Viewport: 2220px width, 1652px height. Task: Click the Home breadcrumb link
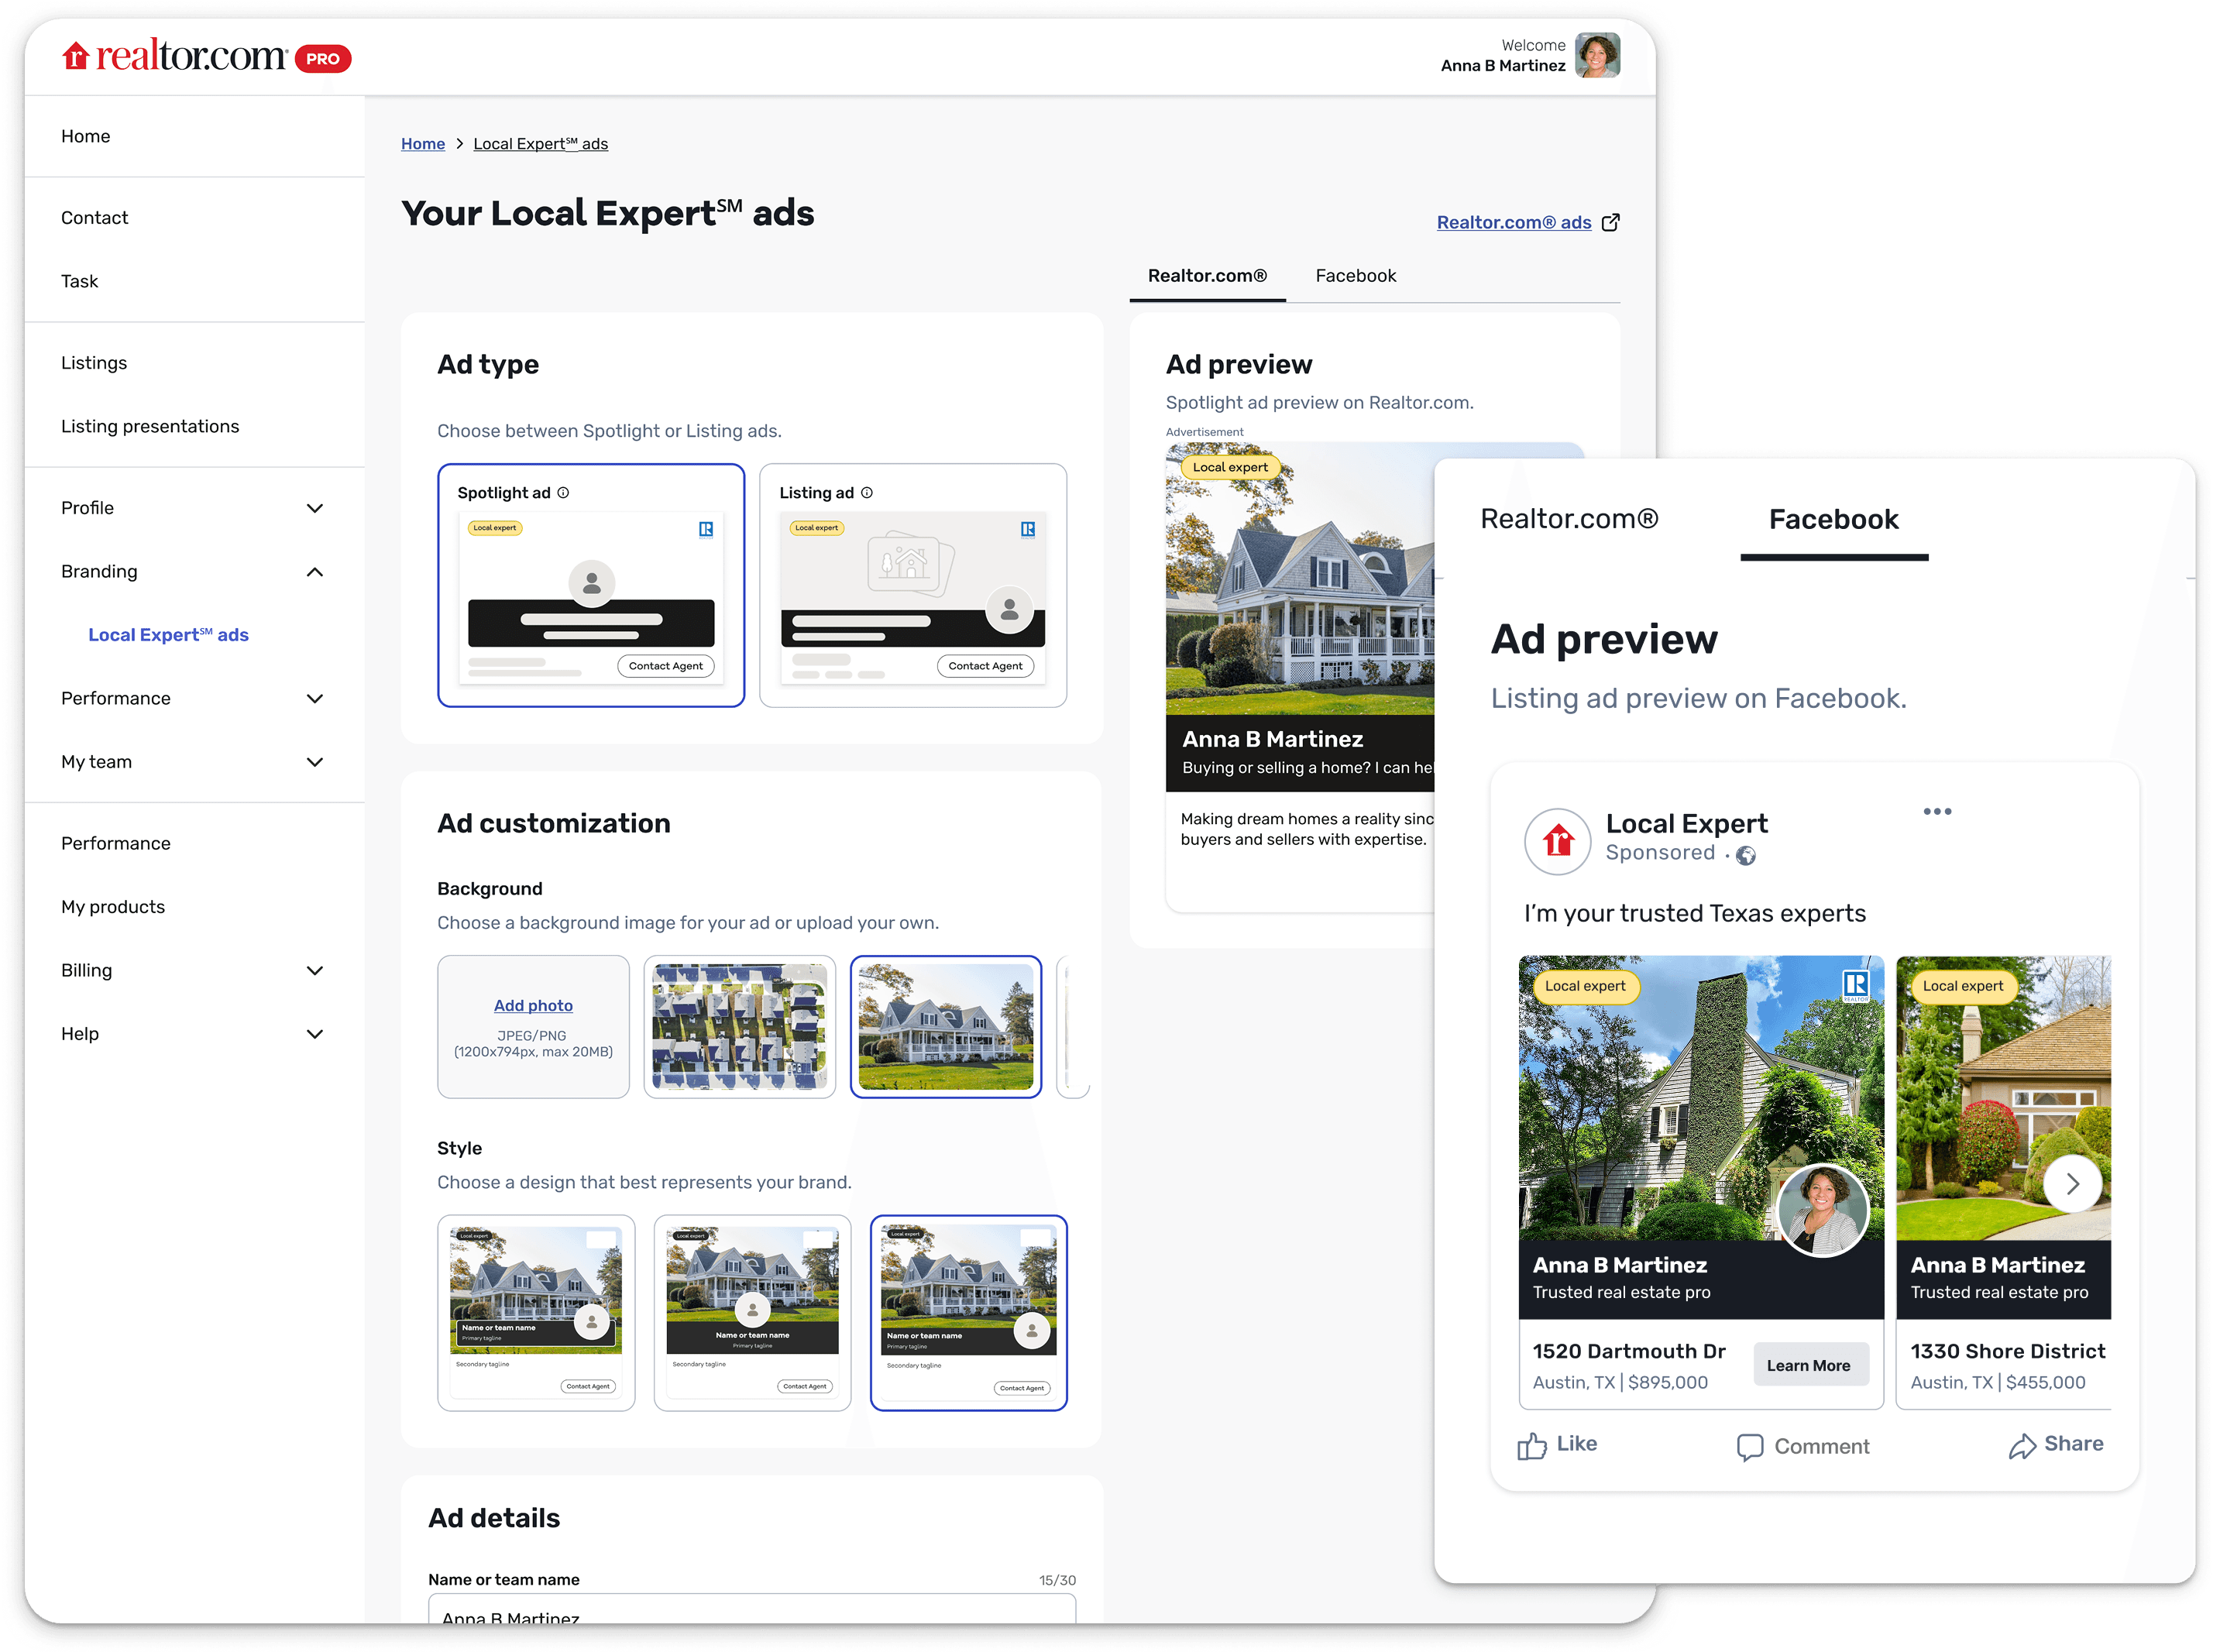click(423, 144)
